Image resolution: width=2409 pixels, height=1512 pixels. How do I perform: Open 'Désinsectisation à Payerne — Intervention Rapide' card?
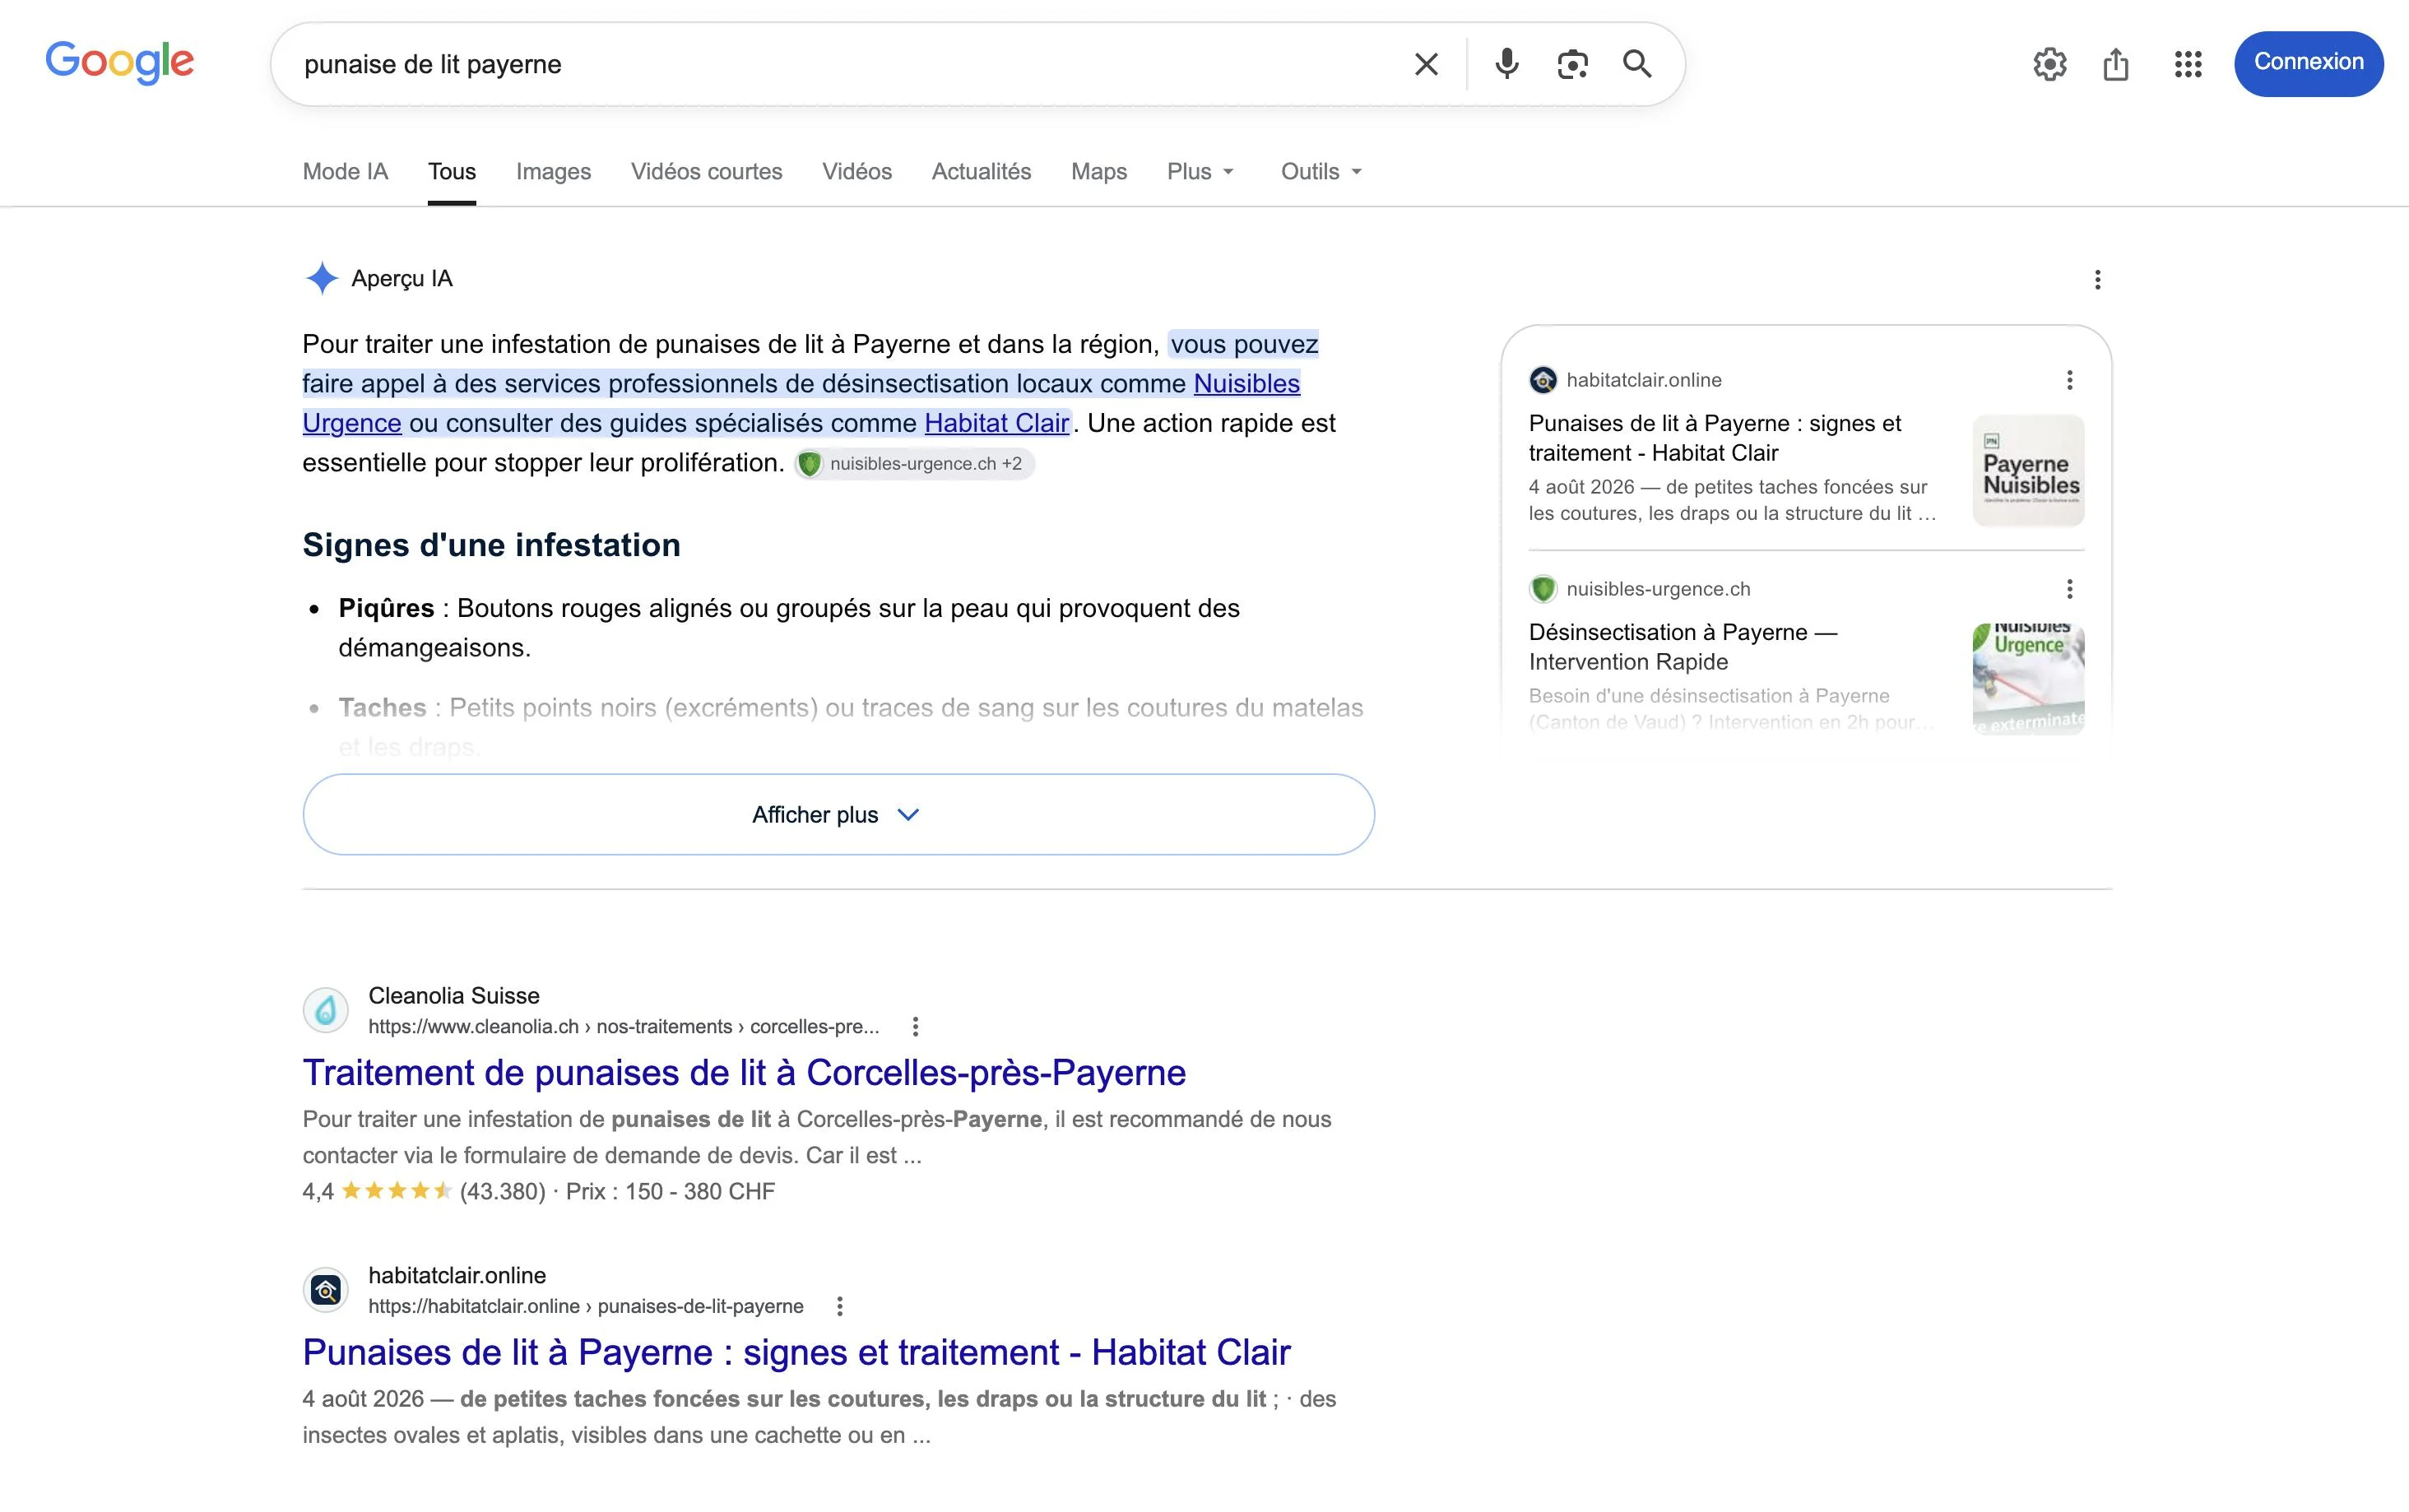(x=1682, y=647)
